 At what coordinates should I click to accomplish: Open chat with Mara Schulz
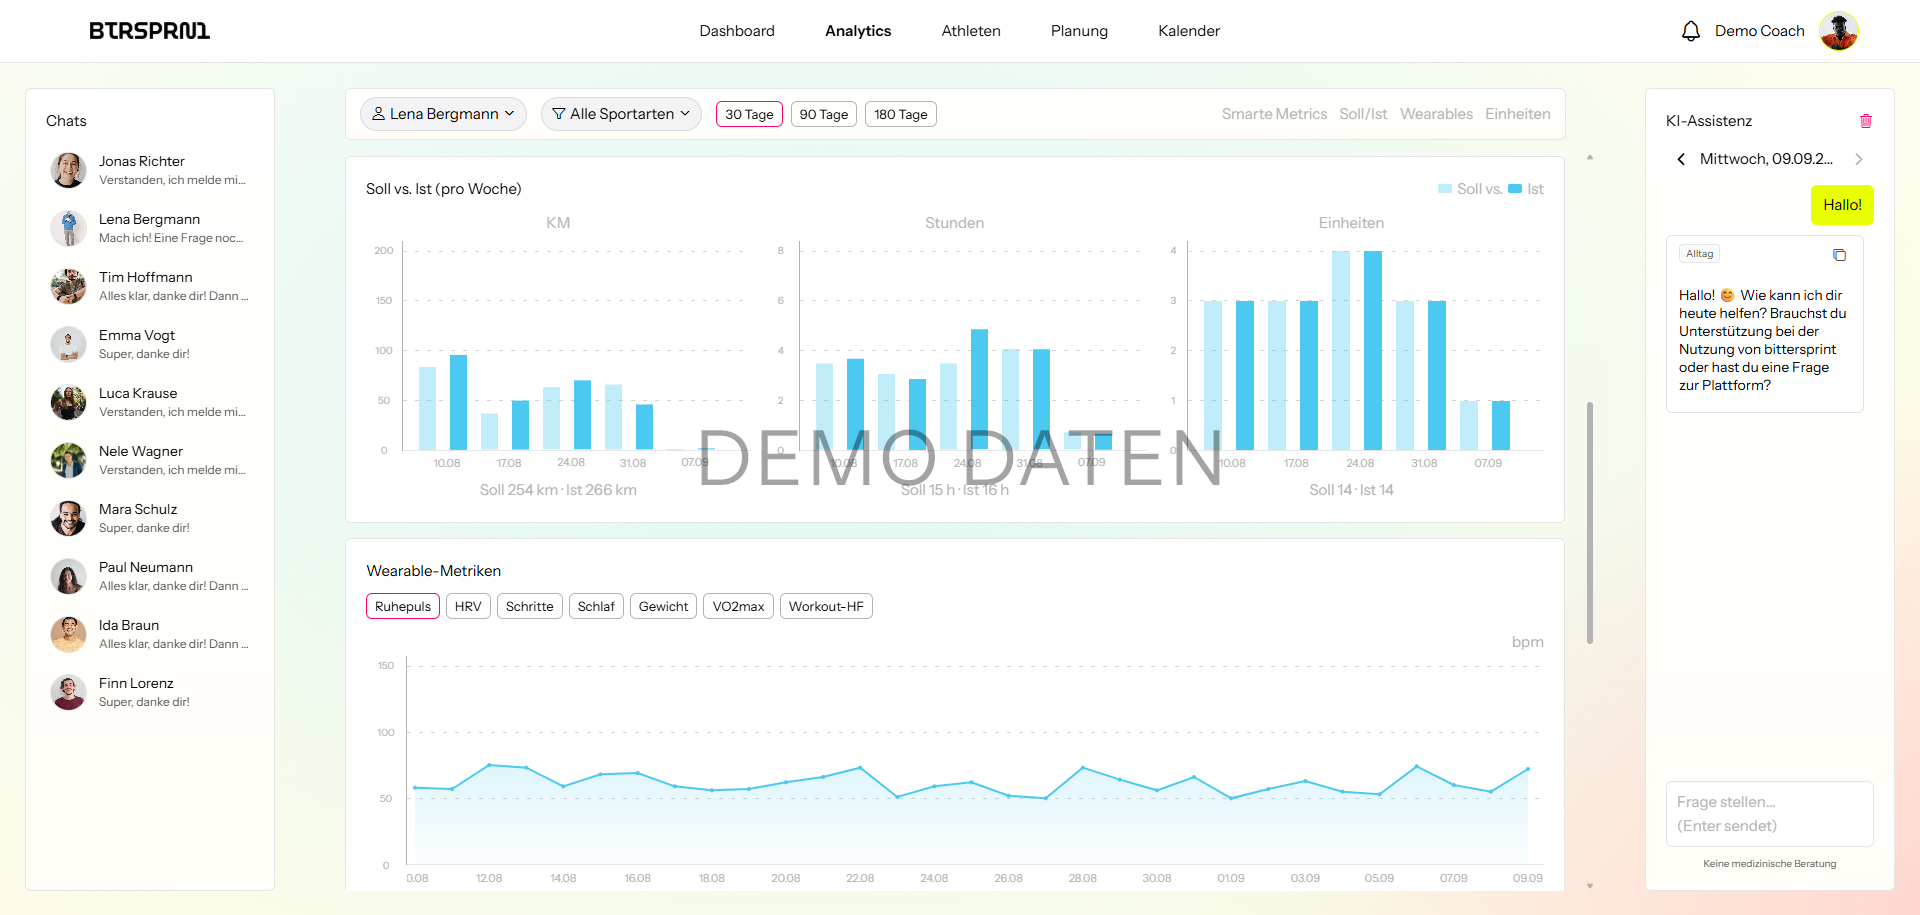tap(150, 518)
